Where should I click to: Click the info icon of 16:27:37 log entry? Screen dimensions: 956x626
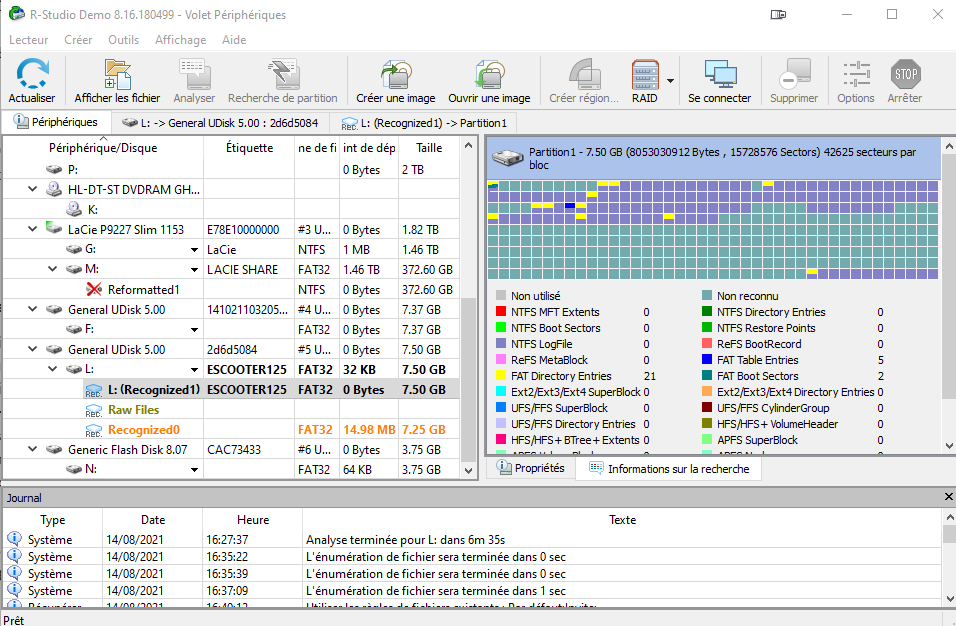[x=14, y=539]
